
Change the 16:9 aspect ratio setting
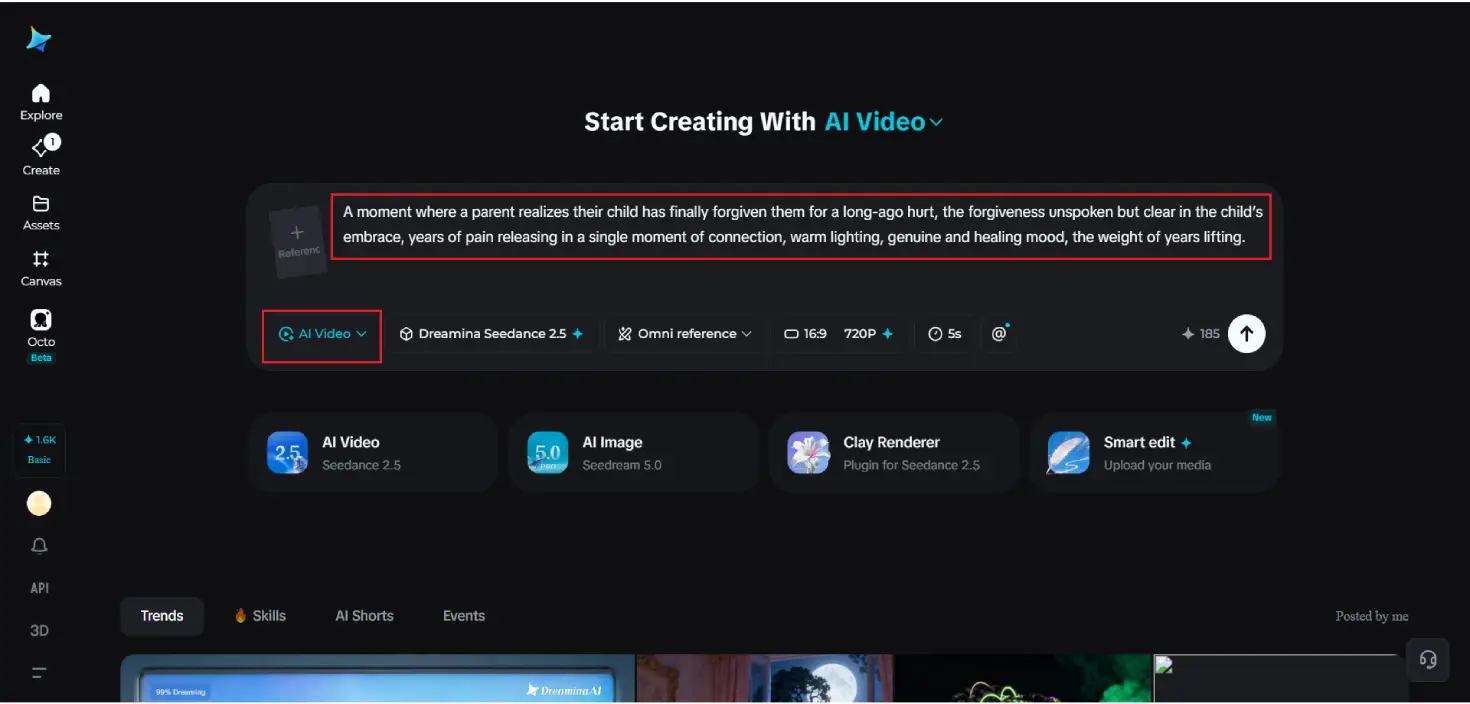(805, 334)
